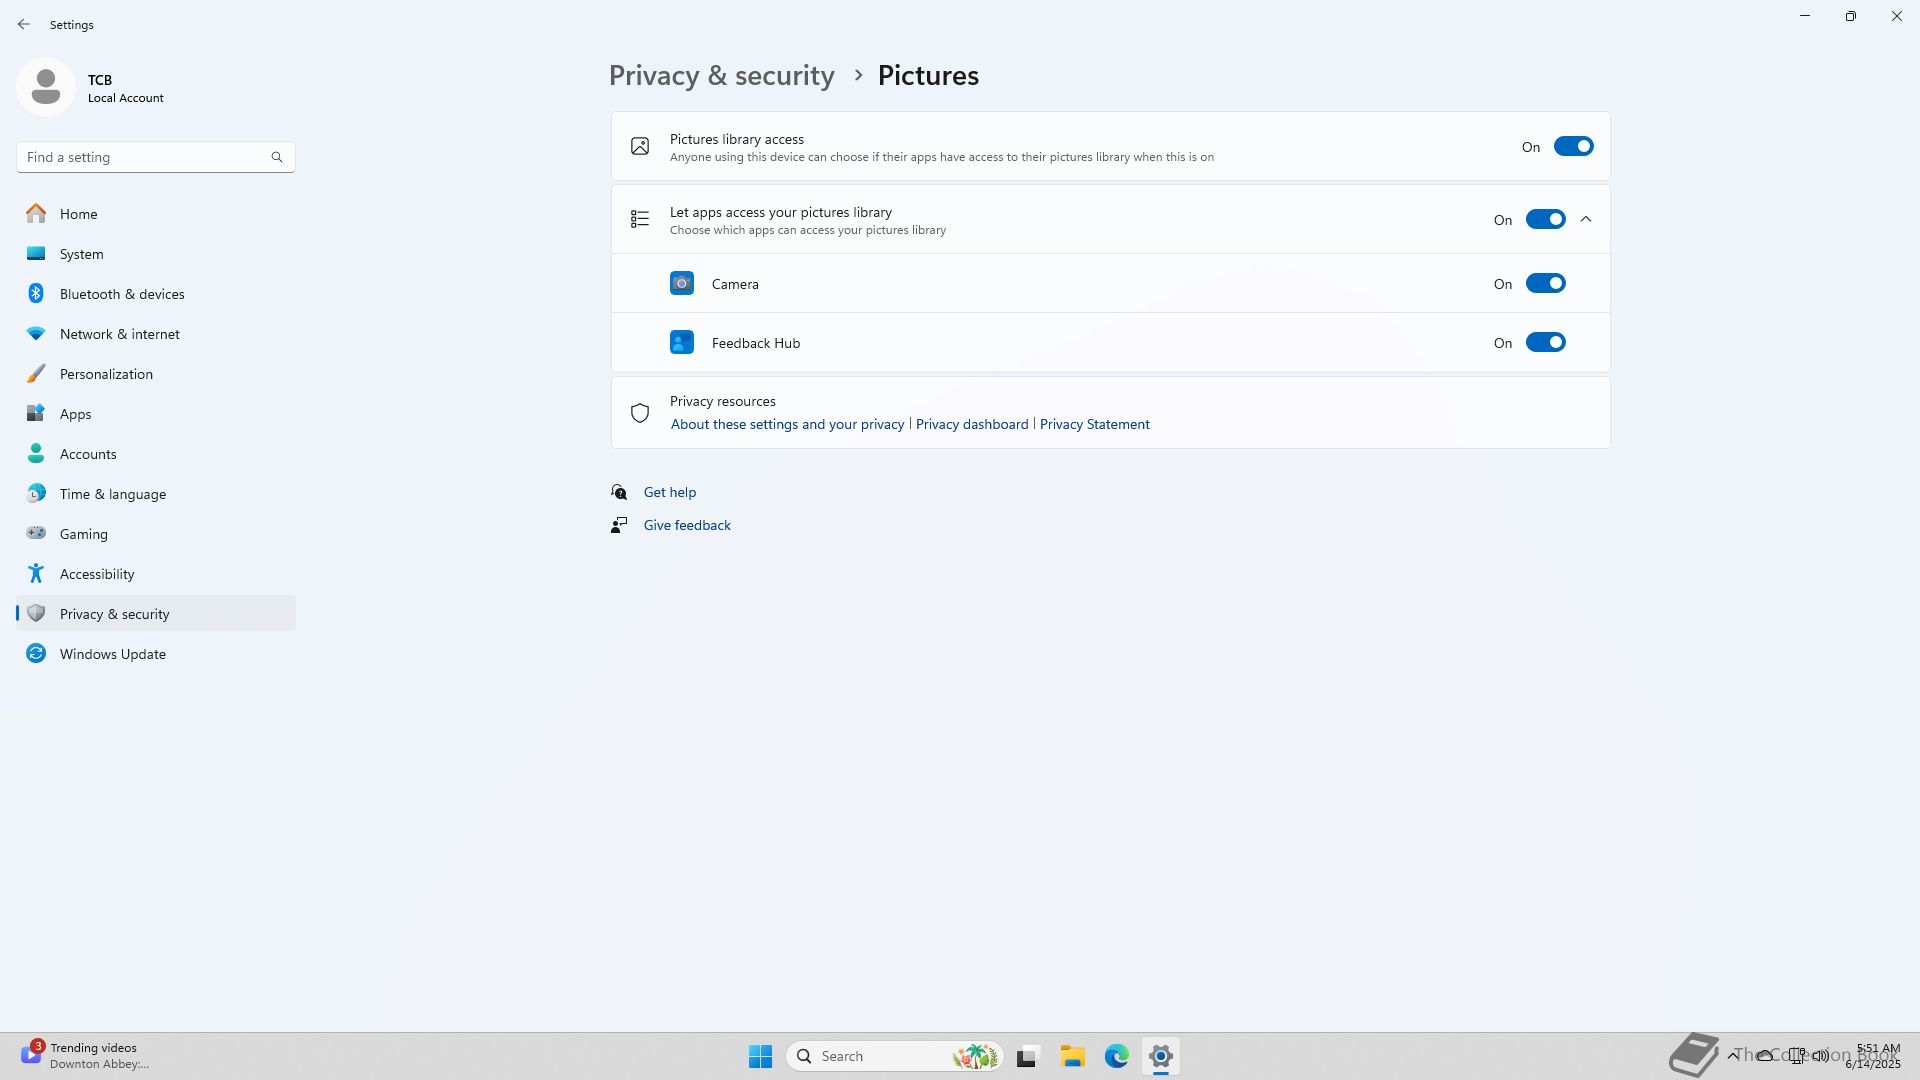Click the TCB user account avatar

46,87
